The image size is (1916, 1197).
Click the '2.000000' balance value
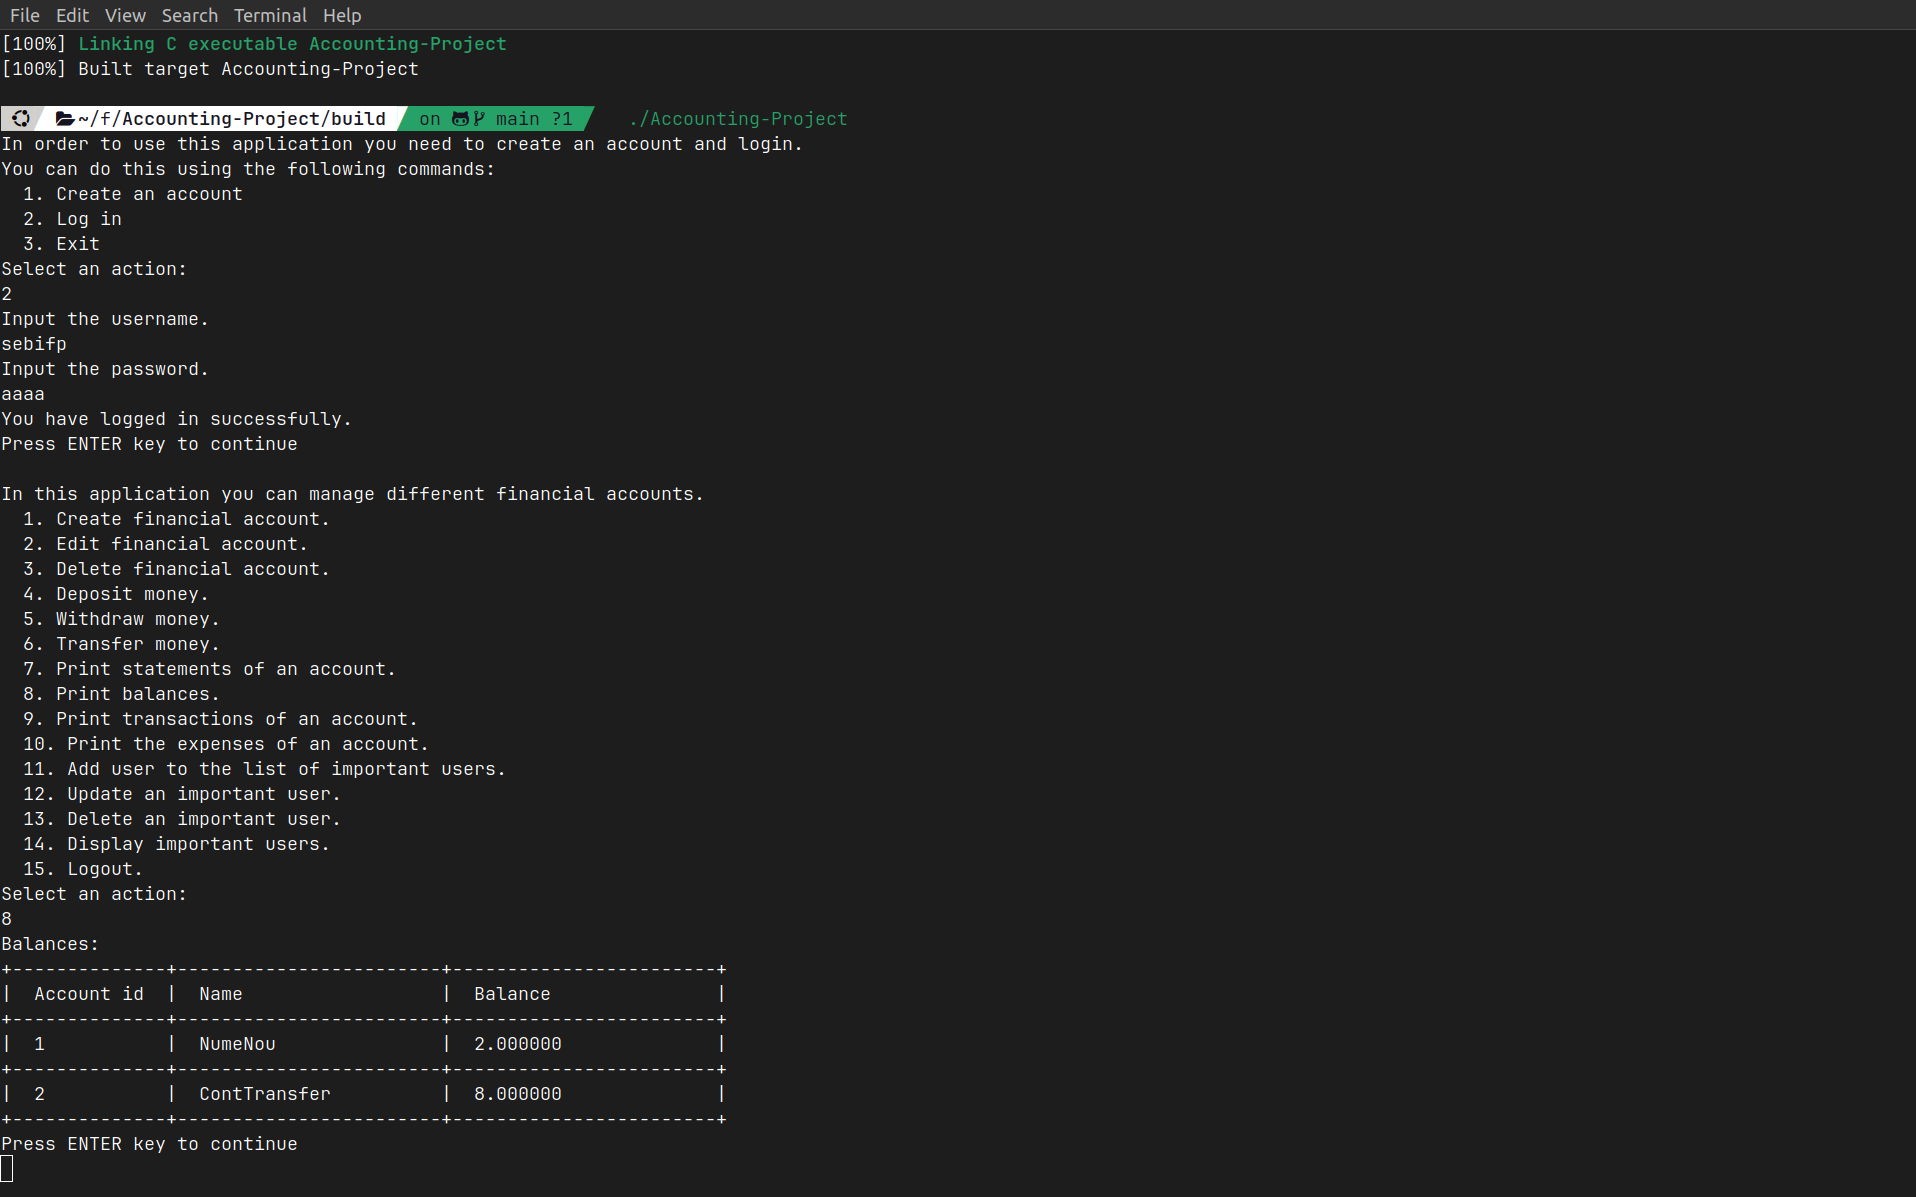[518, 1044]
